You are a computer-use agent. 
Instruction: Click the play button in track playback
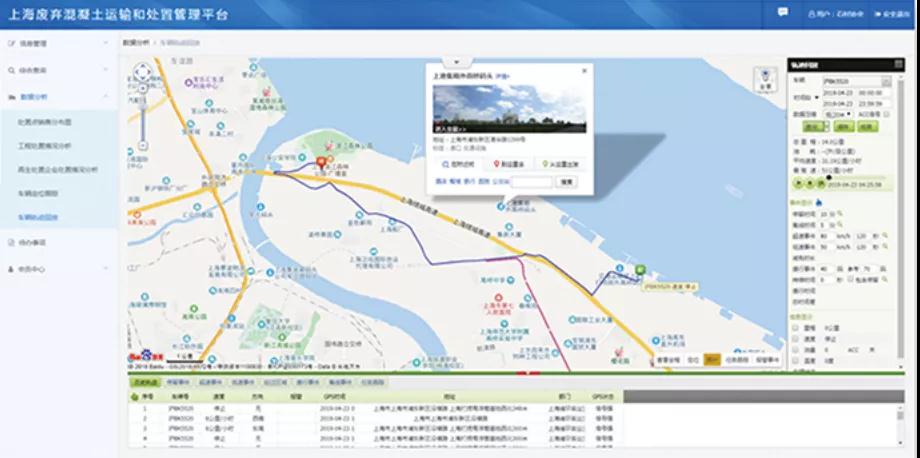(x=798, y=184)
